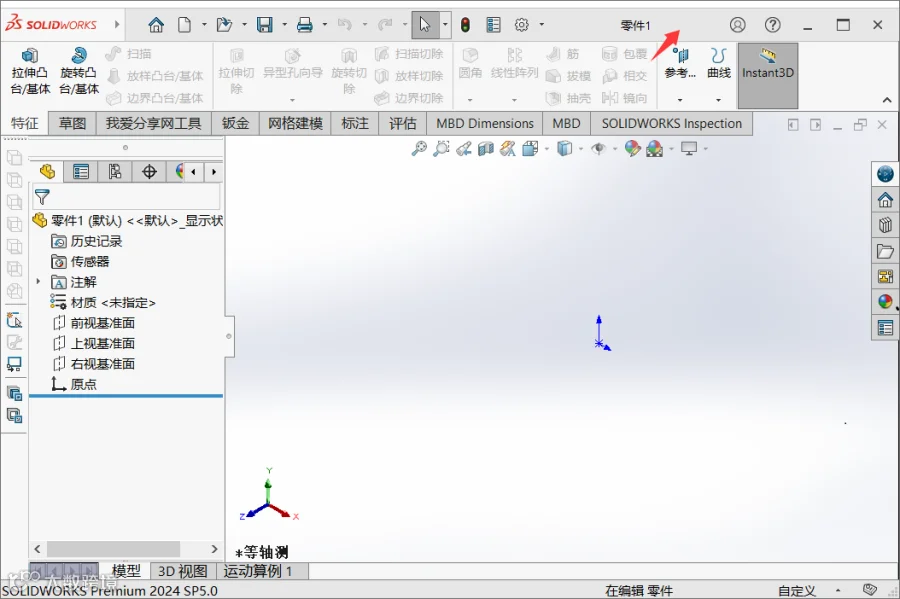Open Help with the question mark icon
Screen dimensions: 900x599
click(773, 25)
